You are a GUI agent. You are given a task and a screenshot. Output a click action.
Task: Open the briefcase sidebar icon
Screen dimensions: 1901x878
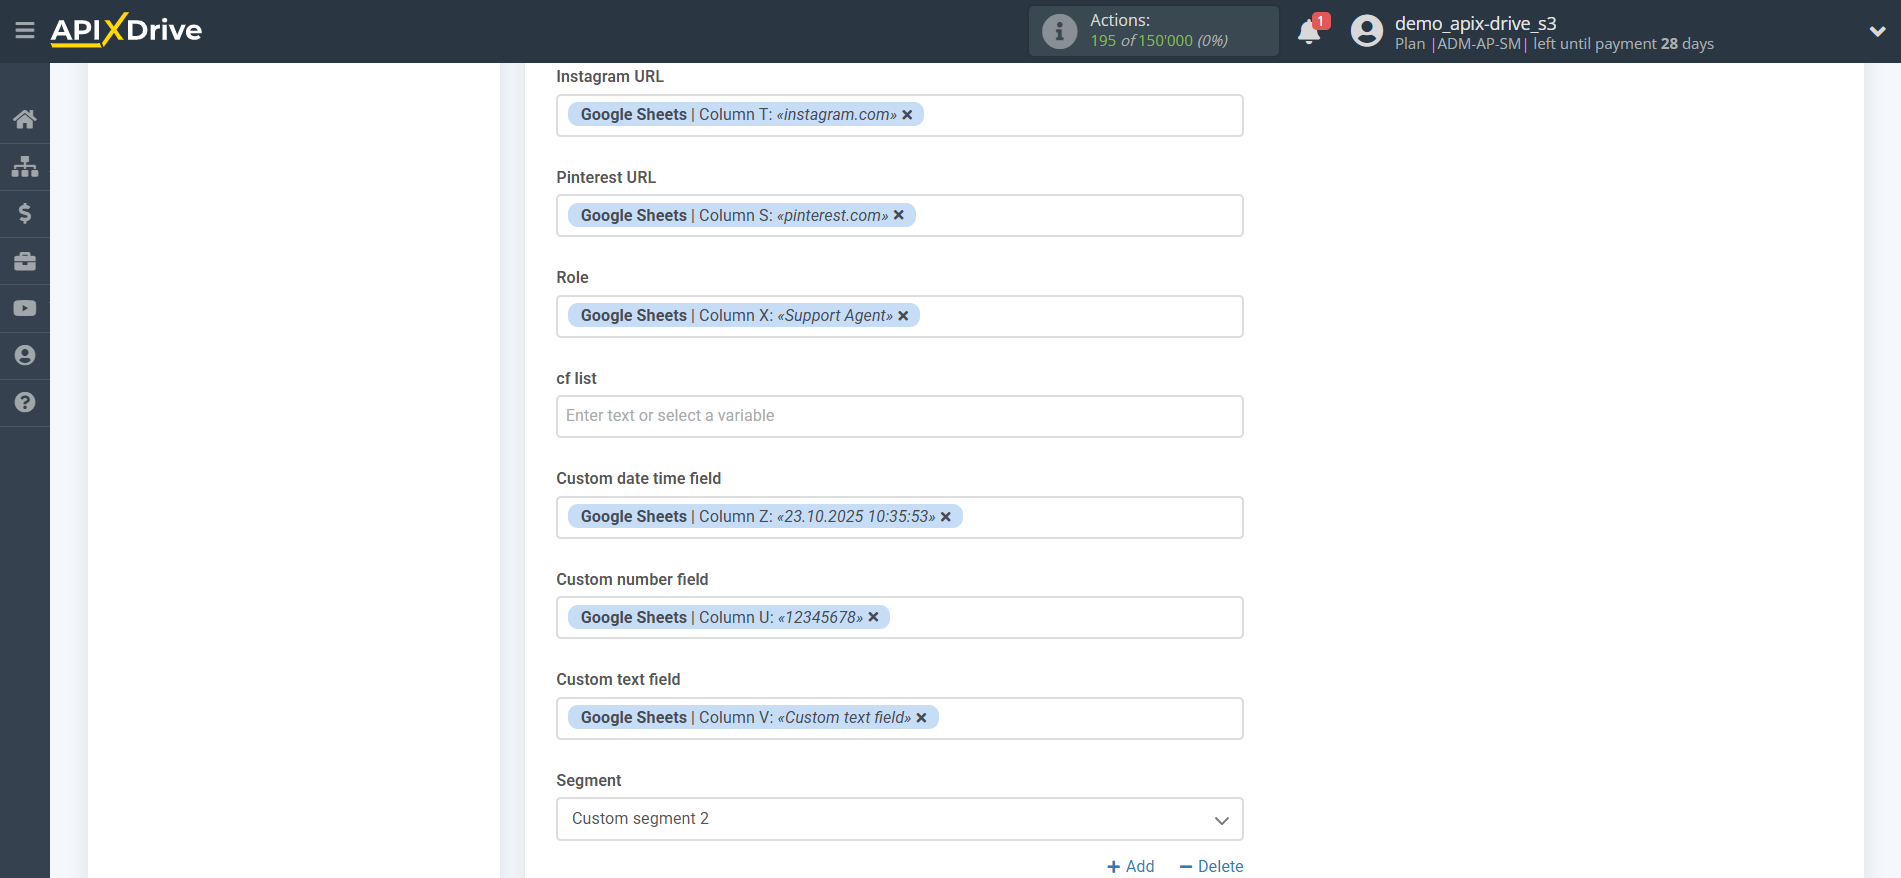tap(25, 261)
